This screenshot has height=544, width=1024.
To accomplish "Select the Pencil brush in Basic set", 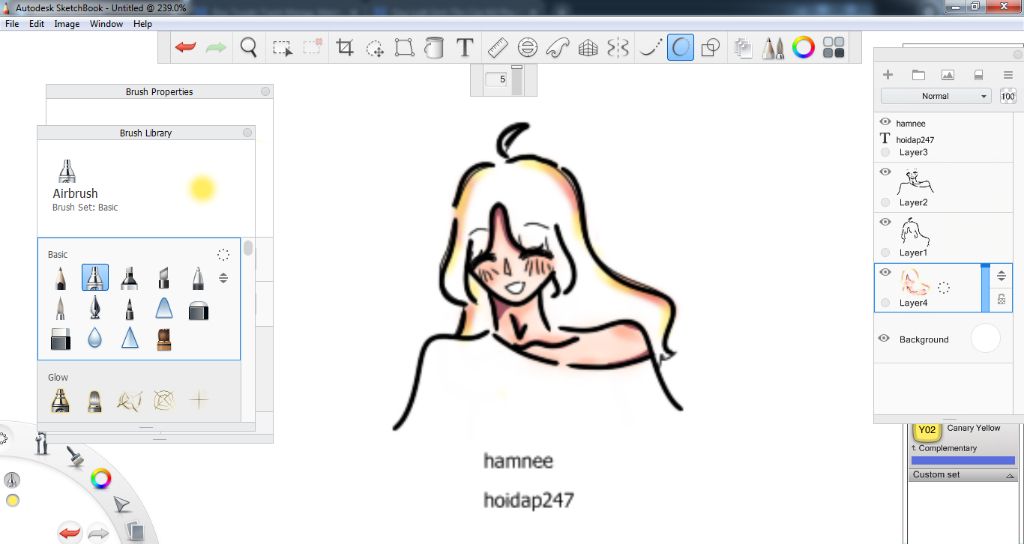I will click(x=60, y=278).
